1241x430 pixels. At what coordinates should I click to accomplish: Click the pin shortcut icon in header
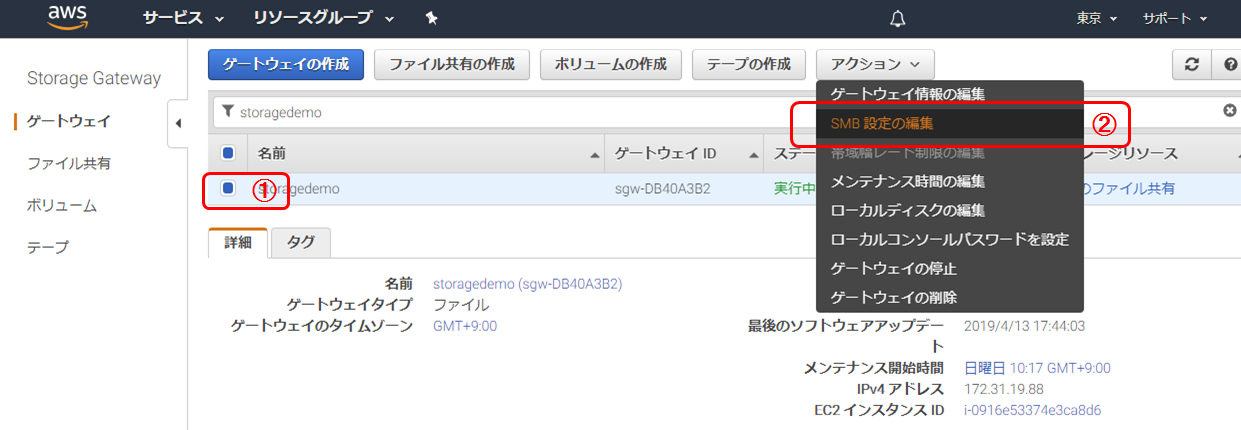pyautogui.click(x=430, y=19)
